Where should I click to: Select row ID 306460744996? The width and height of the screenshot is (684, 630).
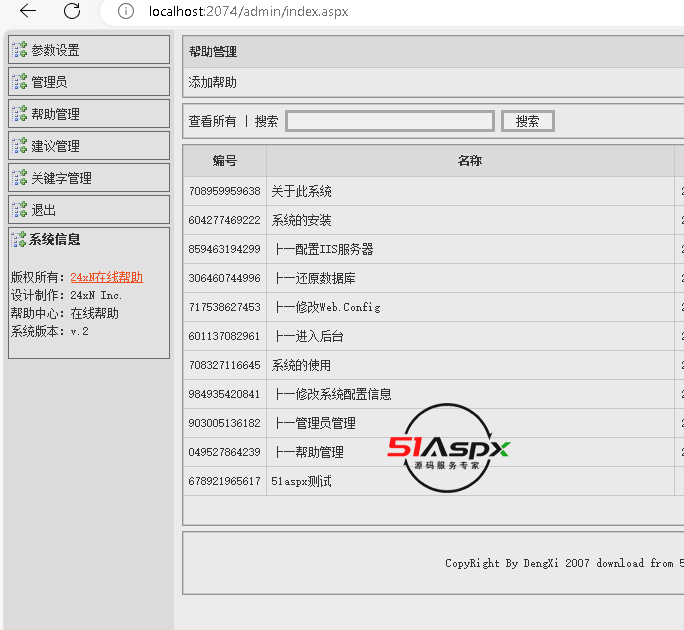click(x=225, y=278)
